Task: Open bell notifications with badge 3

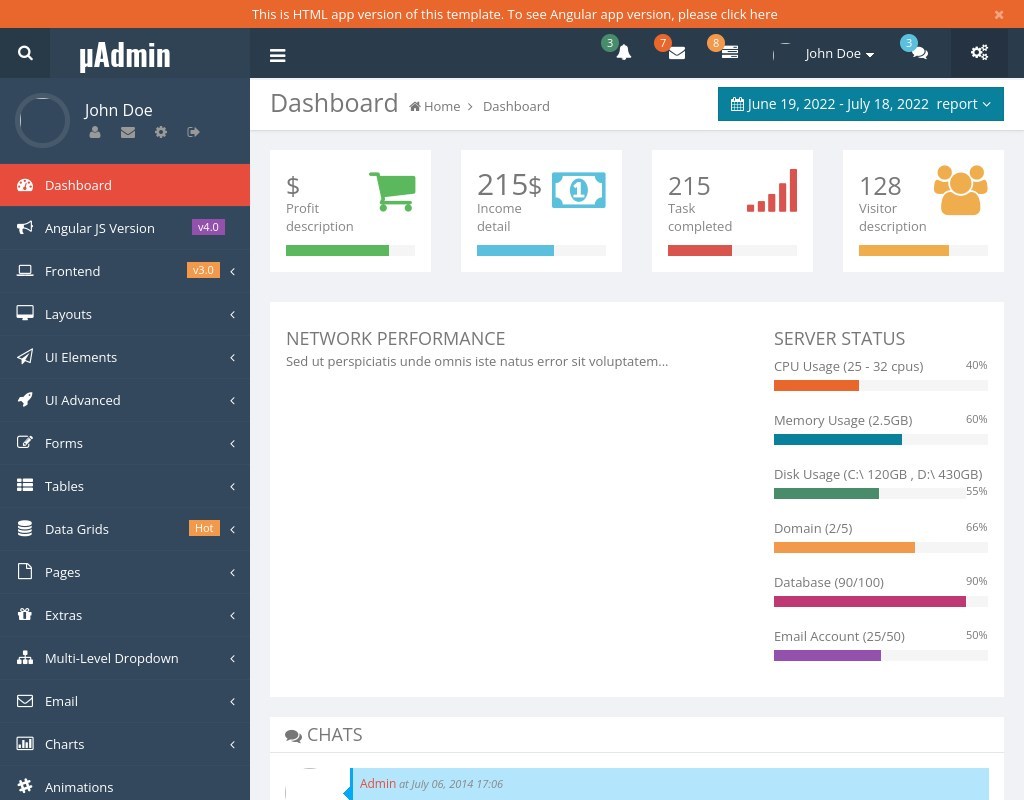Action: click(x=624, y=53)
